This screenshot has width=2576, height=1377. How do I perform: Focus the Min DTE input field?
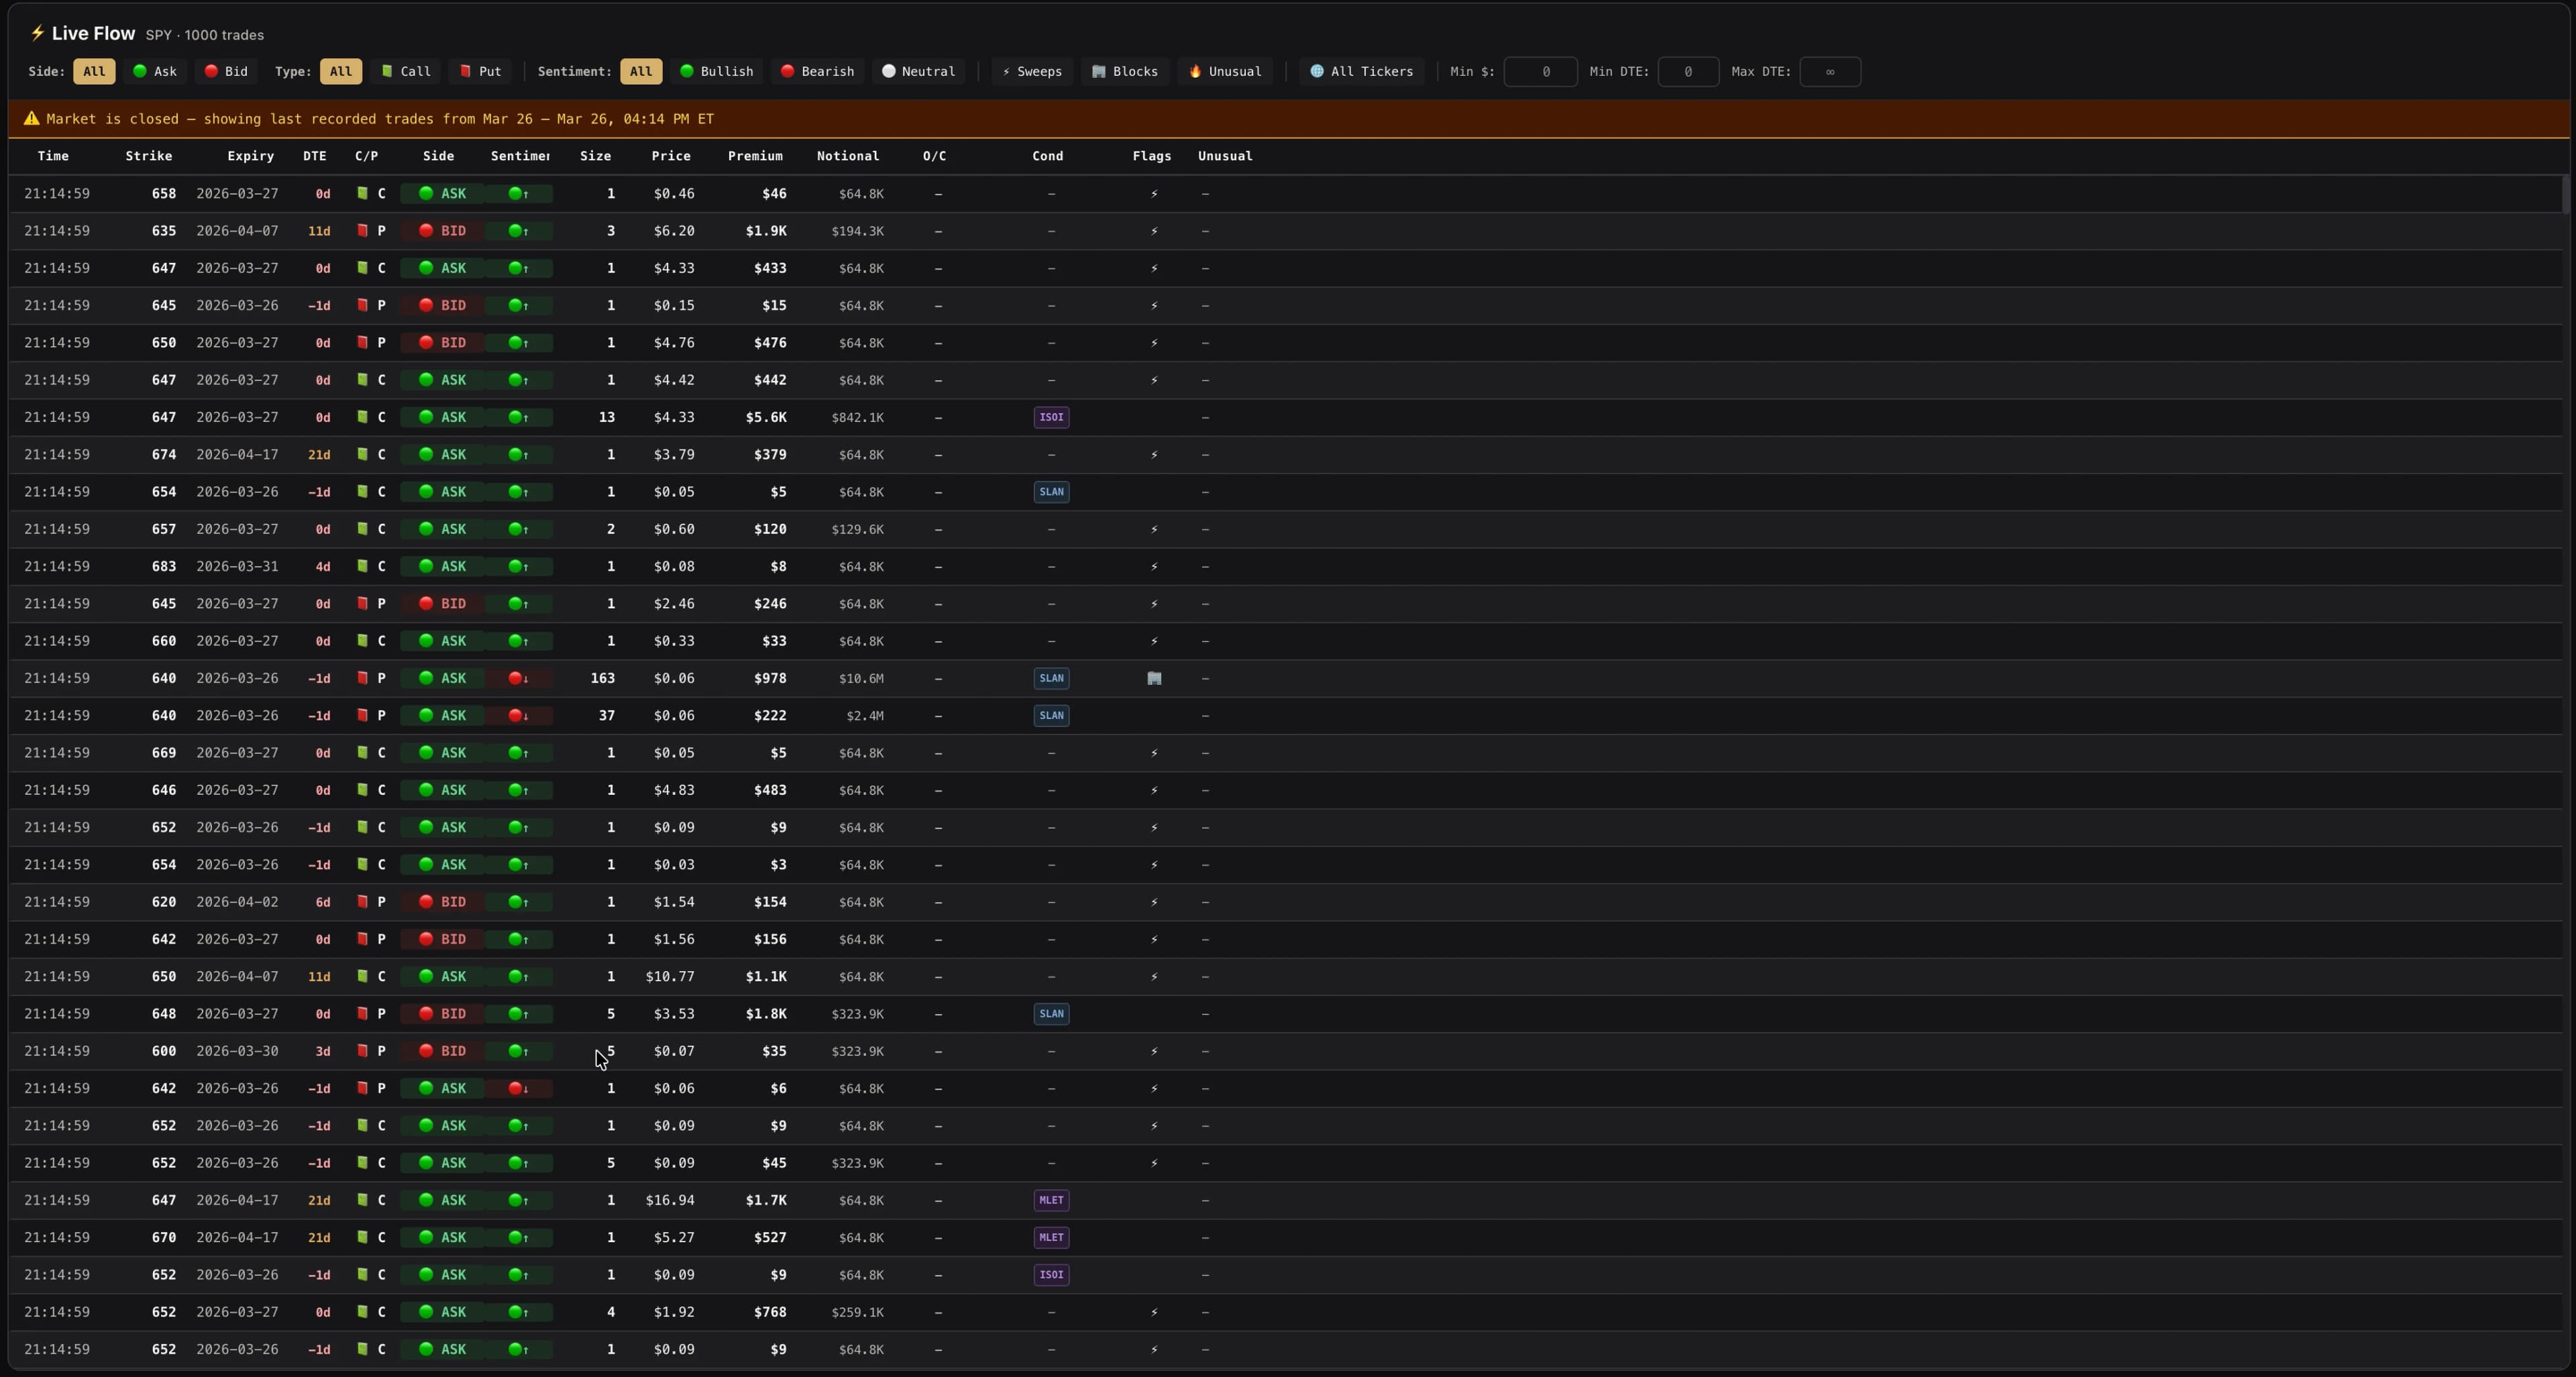pyautogui.click(x=1688, y=71)
